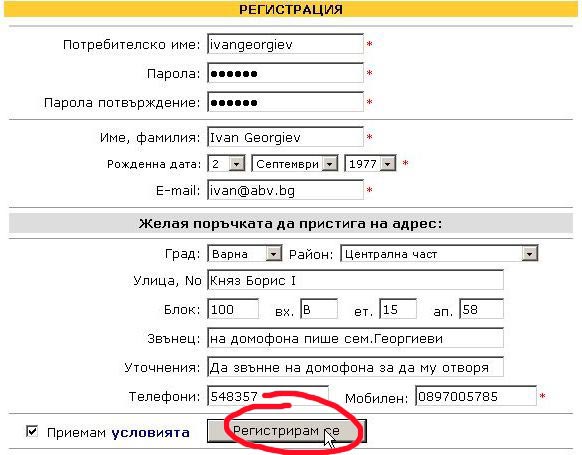This screenshot has width=582, height=455.
Task: Select the Звънец doorbell field
Action: (356, 338)
